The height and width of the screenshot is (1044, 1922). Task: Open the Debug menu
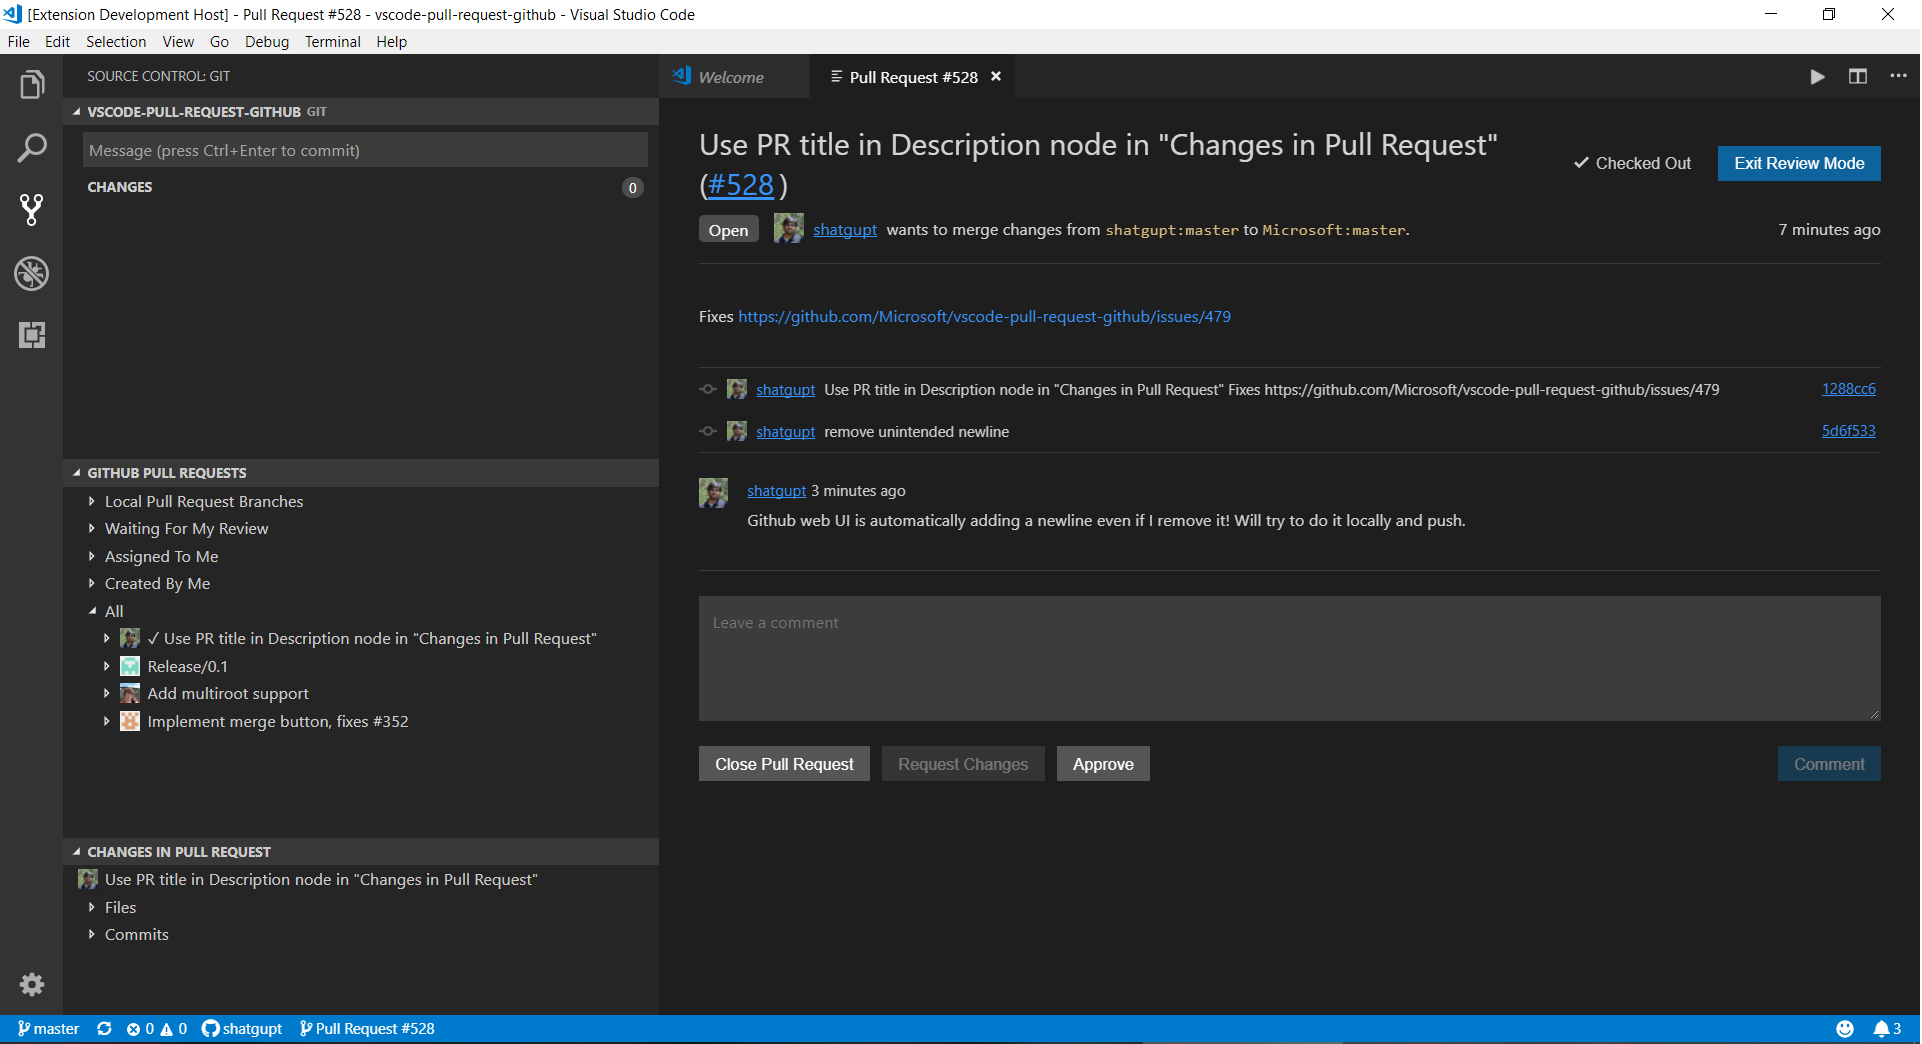pyautogui.click(x=267, y=41)
